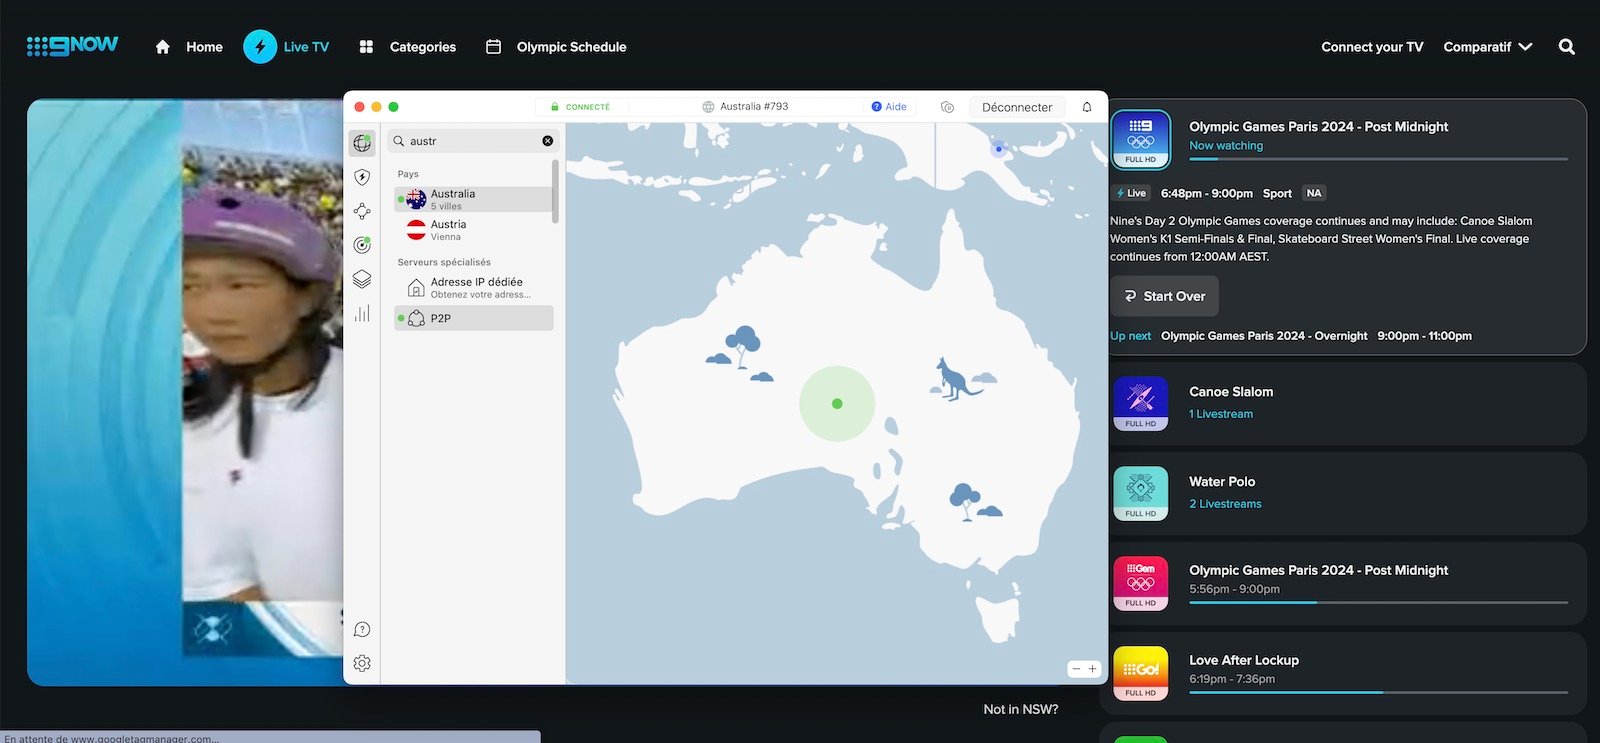Open the globe VPN servers tab in NordVPN sidebar
Screen dimensions: 1600x743
[362, 143]
